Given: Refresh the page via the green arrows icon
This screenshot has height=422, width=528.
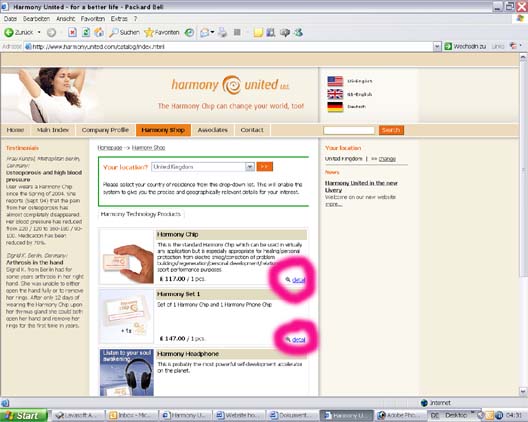Looking at the screenshot, I should (x=86, y=32).
